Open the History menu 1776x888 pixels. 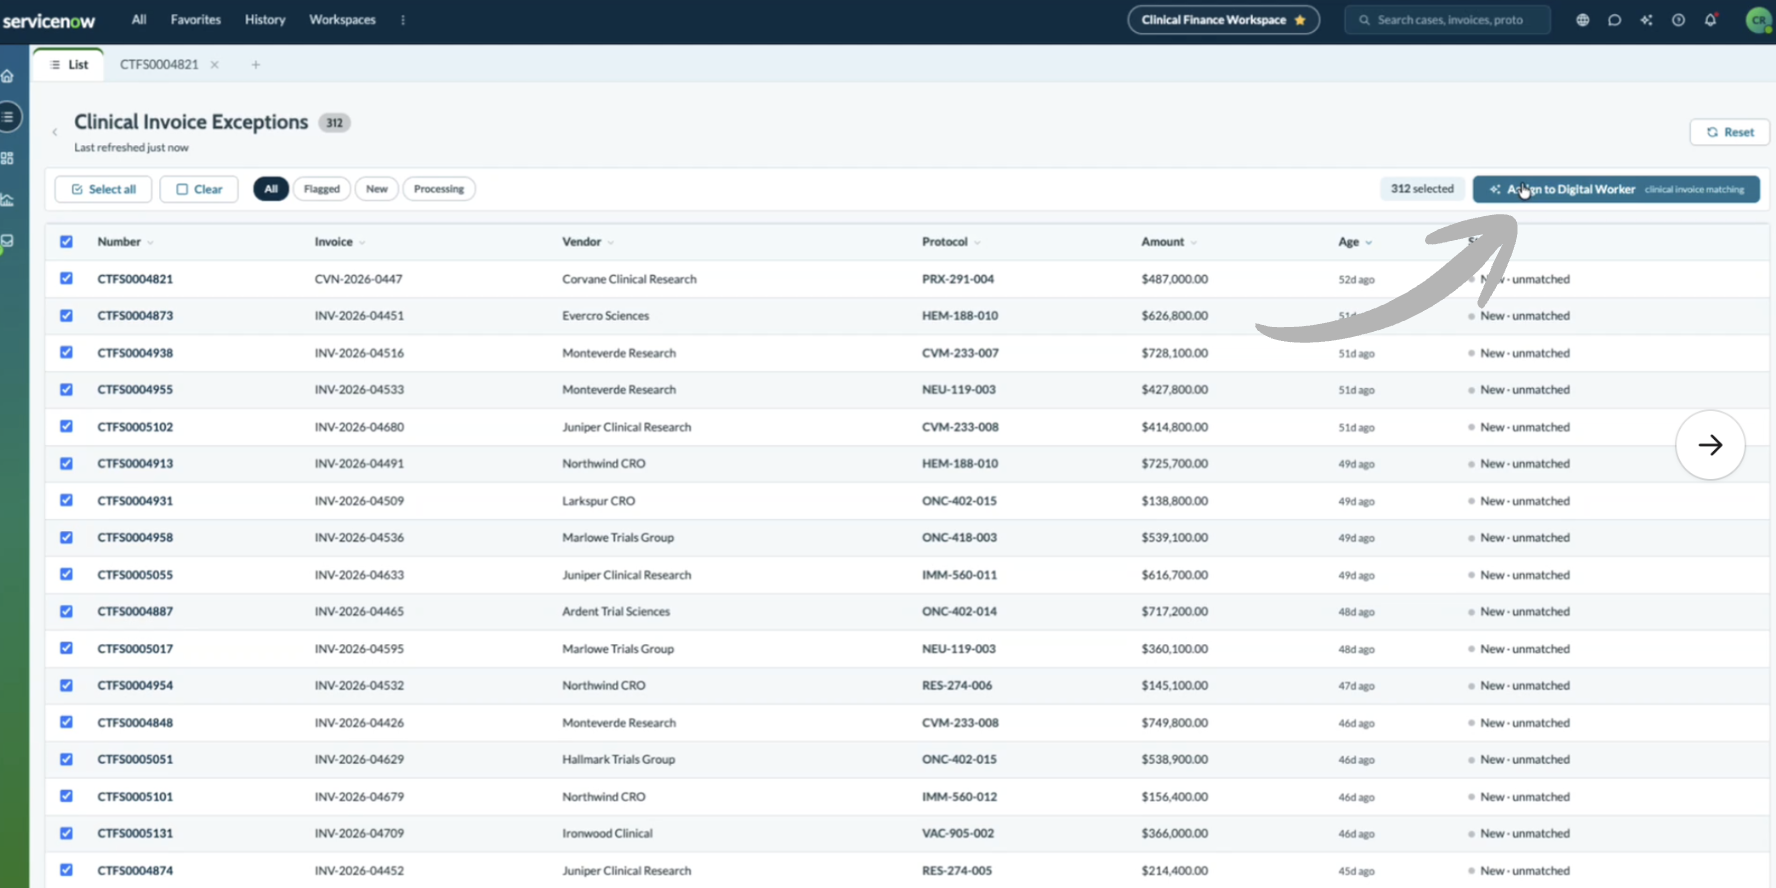pyautogui.click(x=265, y=20)
